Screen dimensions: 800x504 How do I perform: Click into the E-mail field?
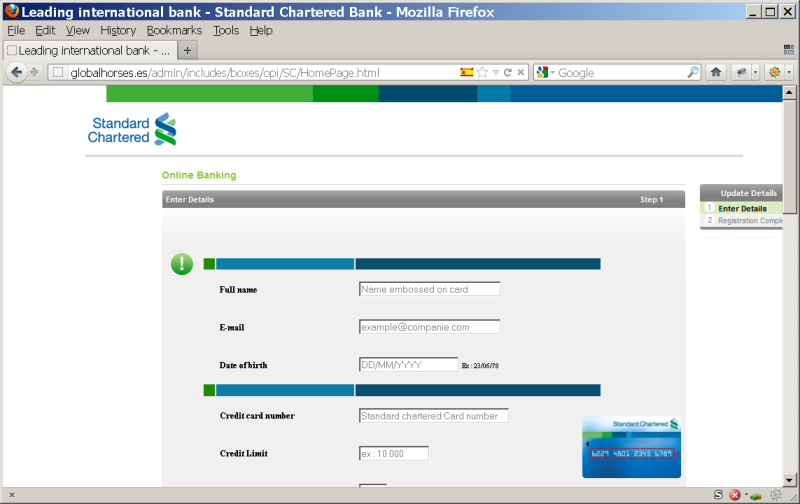(430, 327)
